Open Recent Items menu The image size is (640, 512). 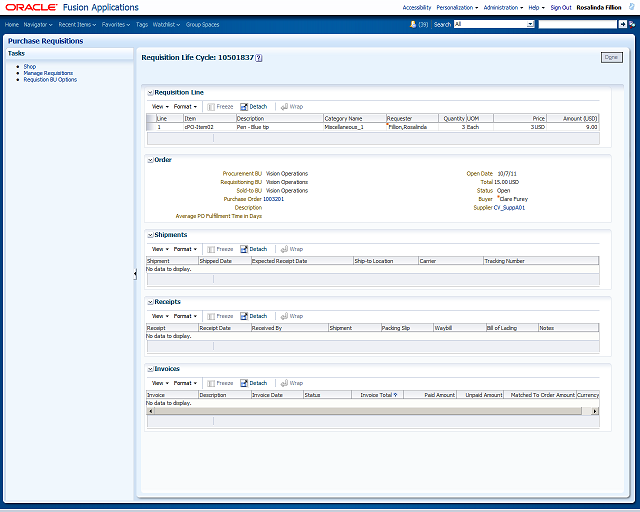tap(77, 25)
